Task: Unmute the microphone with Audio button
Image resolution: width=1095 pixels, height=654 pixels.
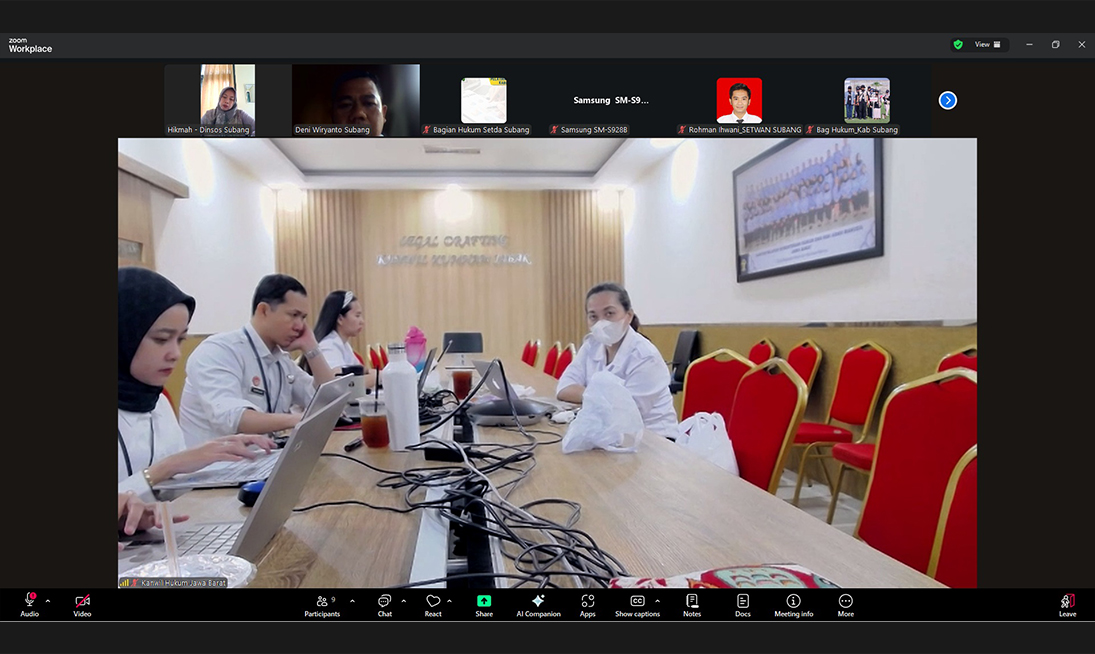Action: pos(30,603)
